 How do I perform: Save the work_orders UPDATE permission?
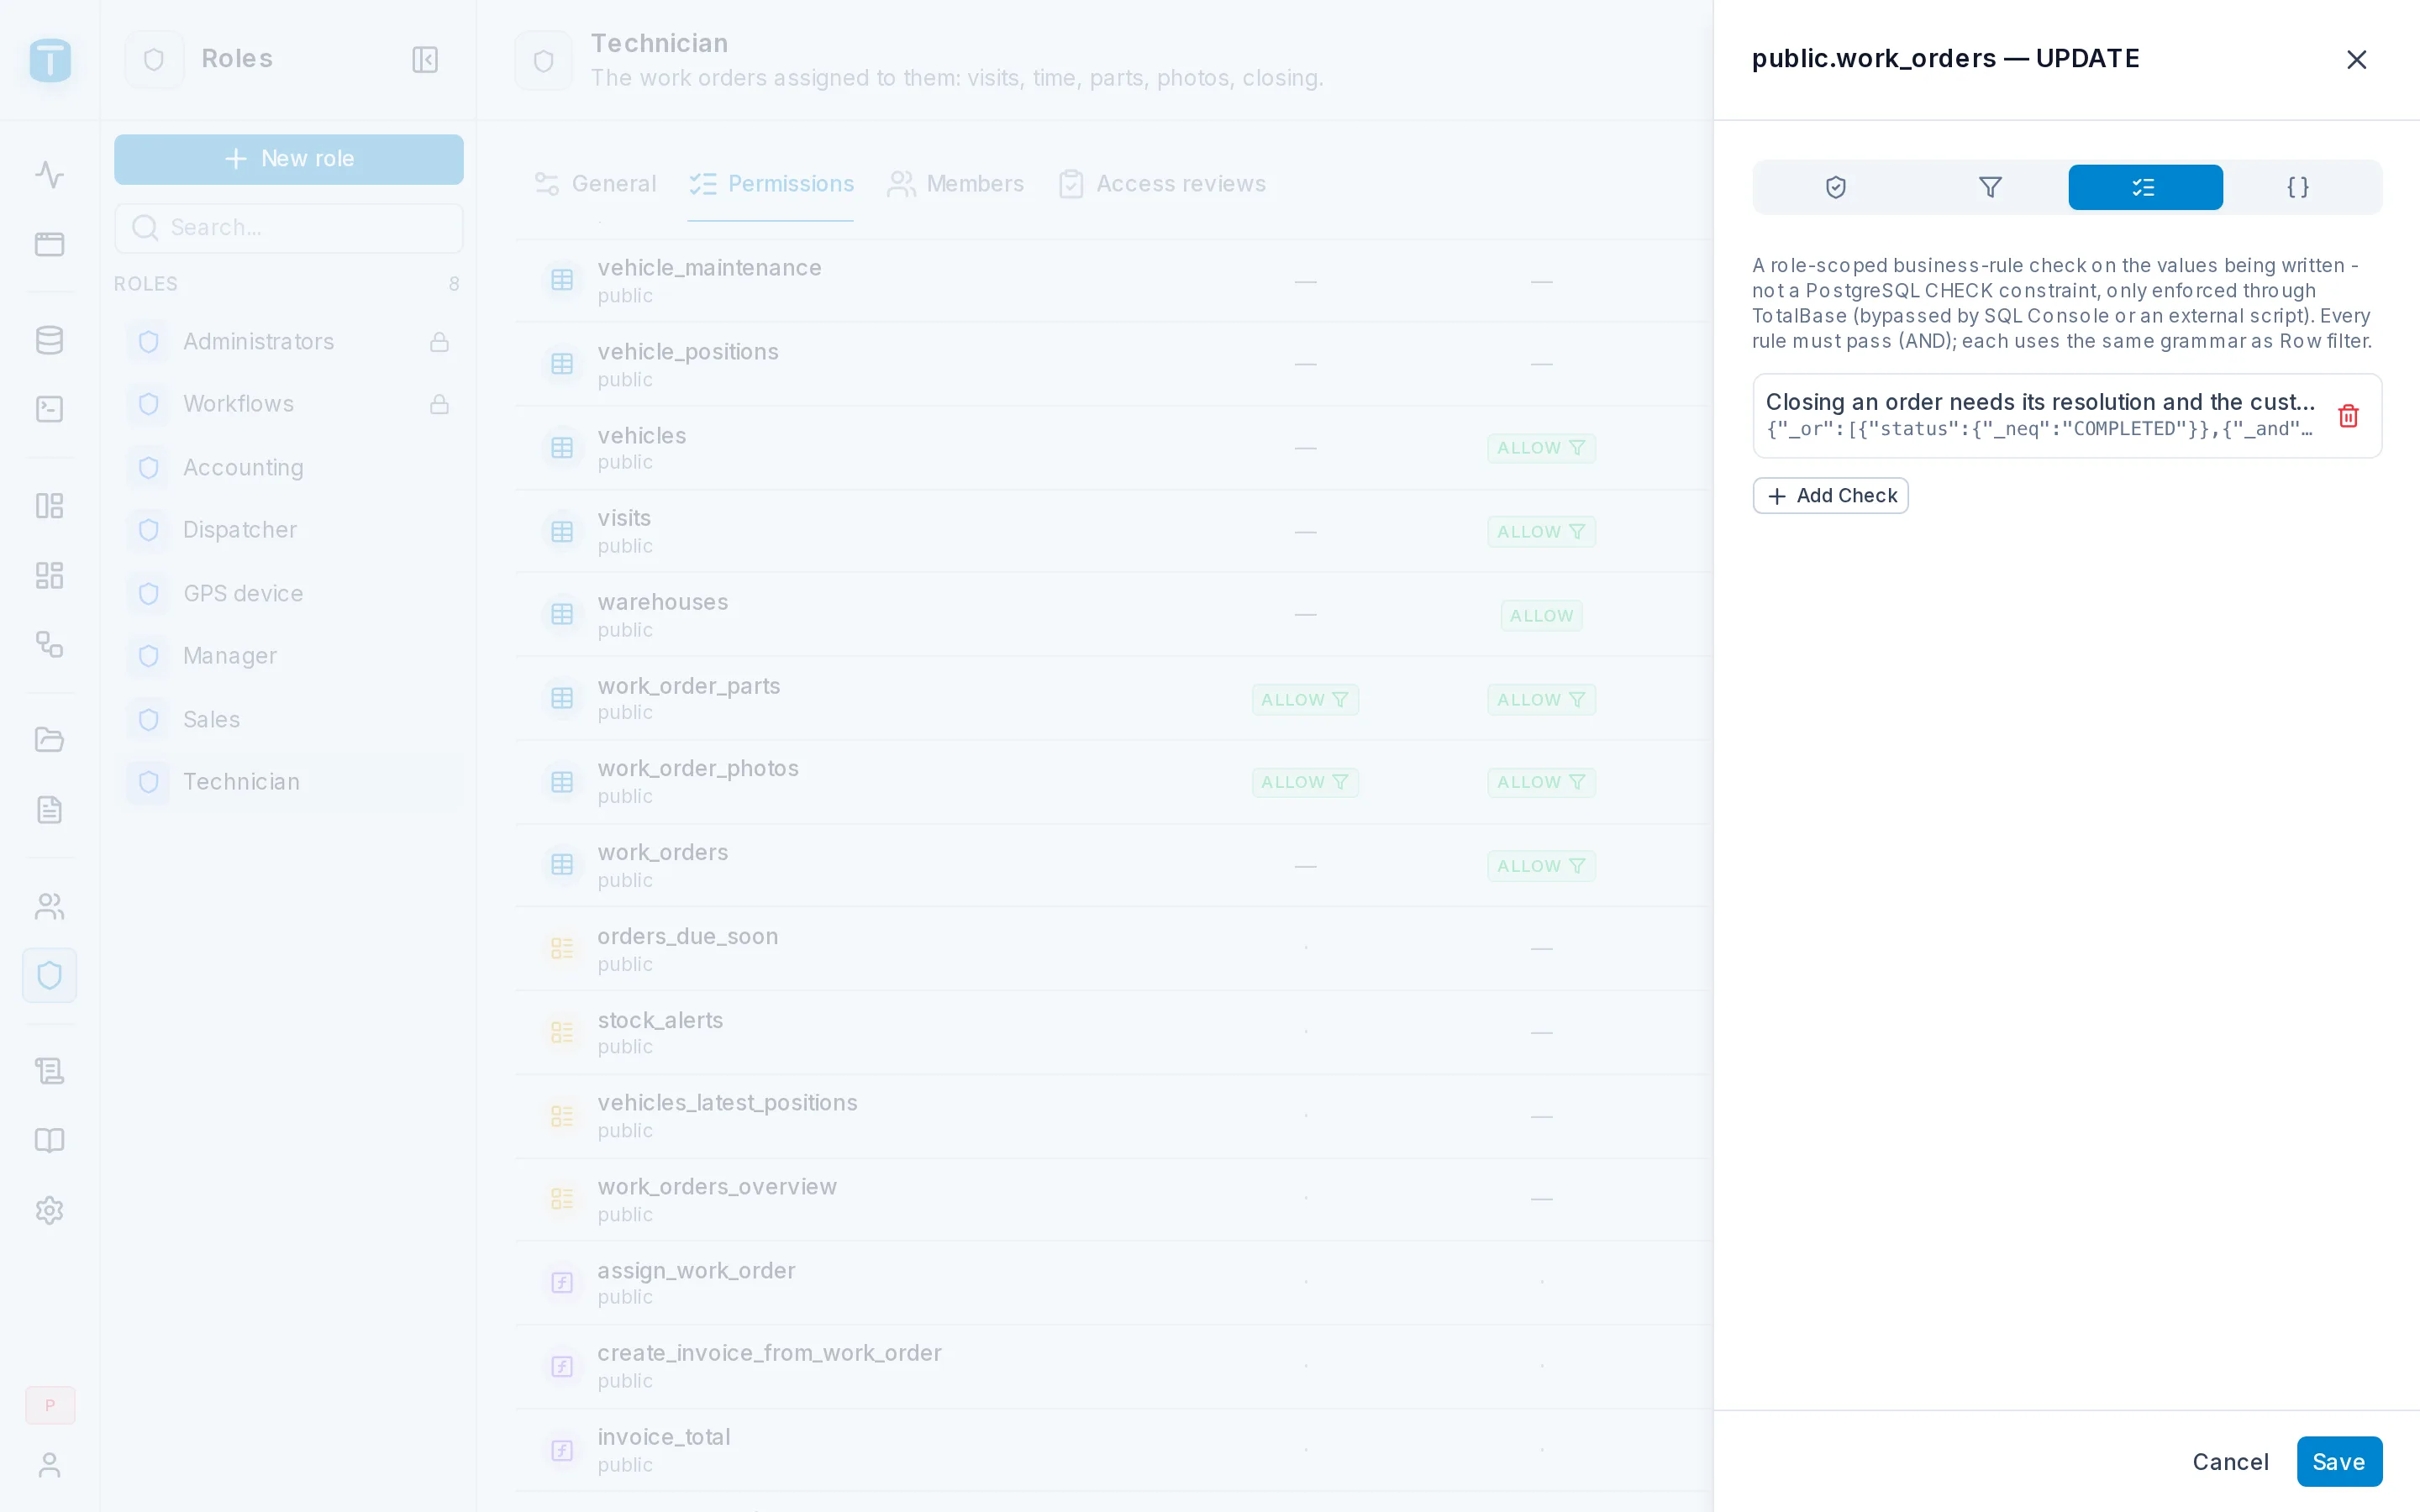pyautogui.click(x=2339, y=1461)
